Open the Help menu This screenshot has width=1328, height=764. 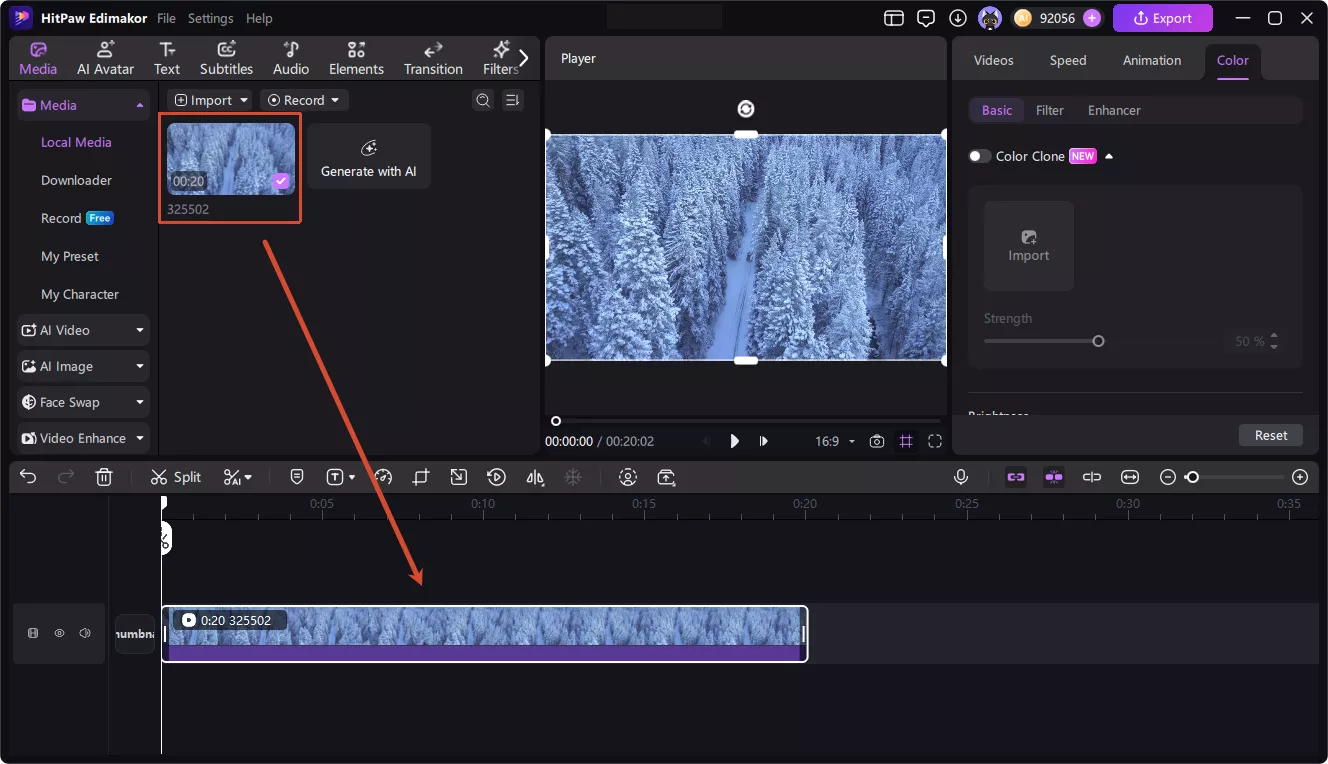pos(259,18)
